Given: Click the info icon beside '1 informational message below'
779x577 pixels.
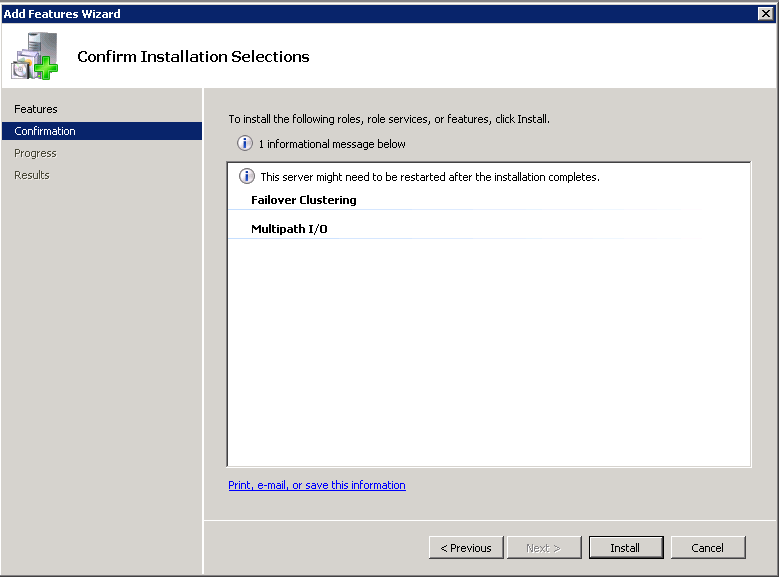Looking at the screenshot, I should 245,144.
